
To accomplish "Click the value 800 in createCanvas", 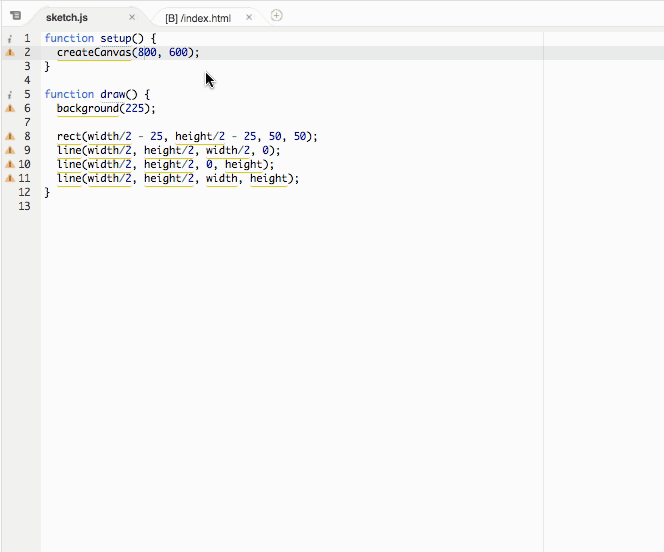I will tap(147, 52).
